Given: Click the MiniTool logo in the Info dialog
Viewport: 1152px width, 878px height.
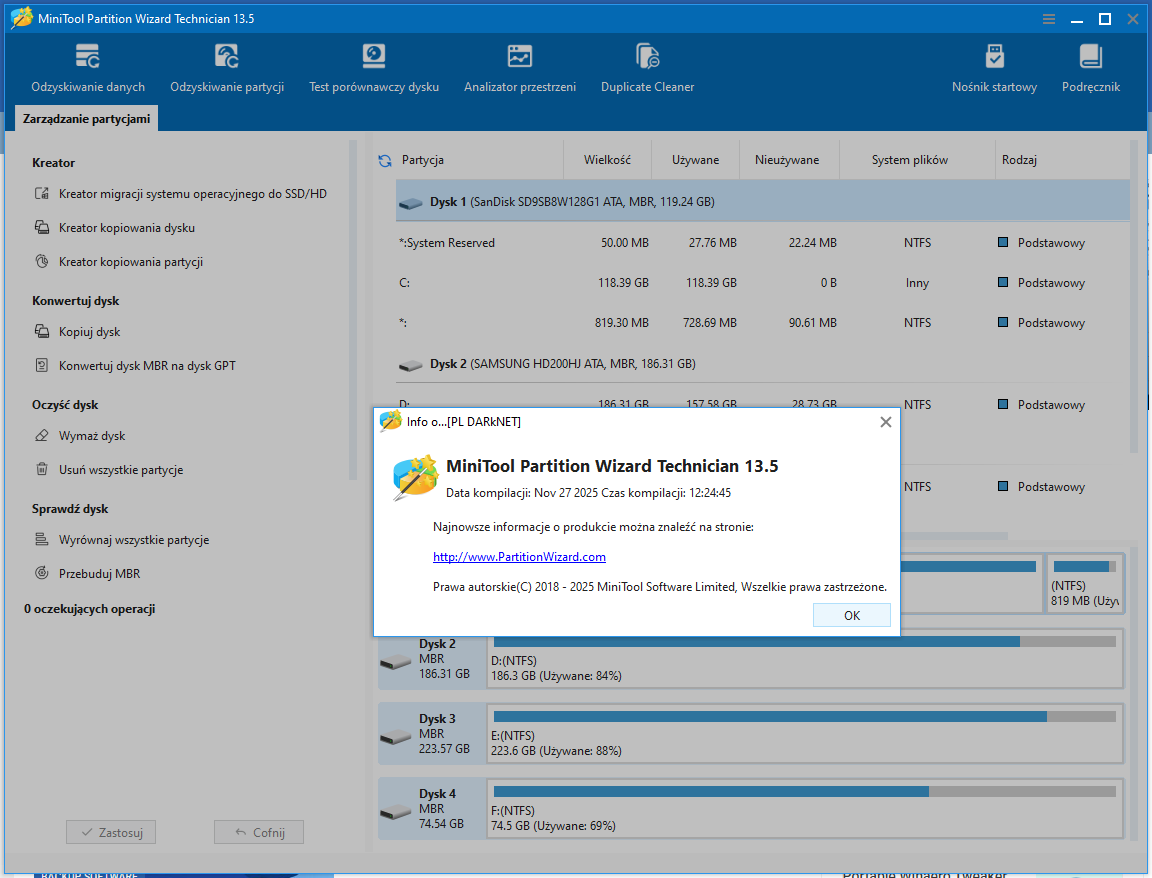Looking at the screenshot, I should tap(415, 478).
